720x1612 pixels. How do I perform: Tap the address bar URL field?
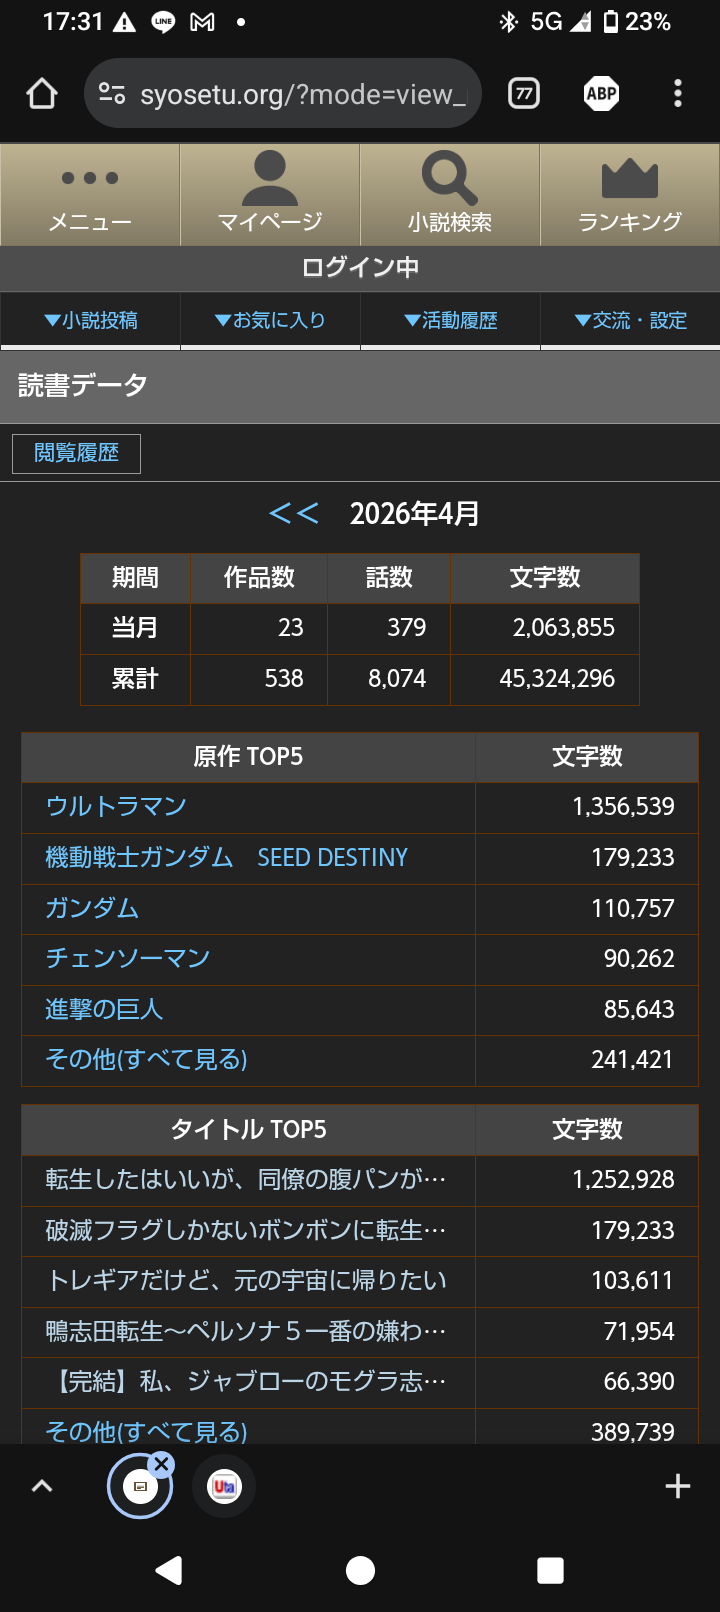coord(300,94)
